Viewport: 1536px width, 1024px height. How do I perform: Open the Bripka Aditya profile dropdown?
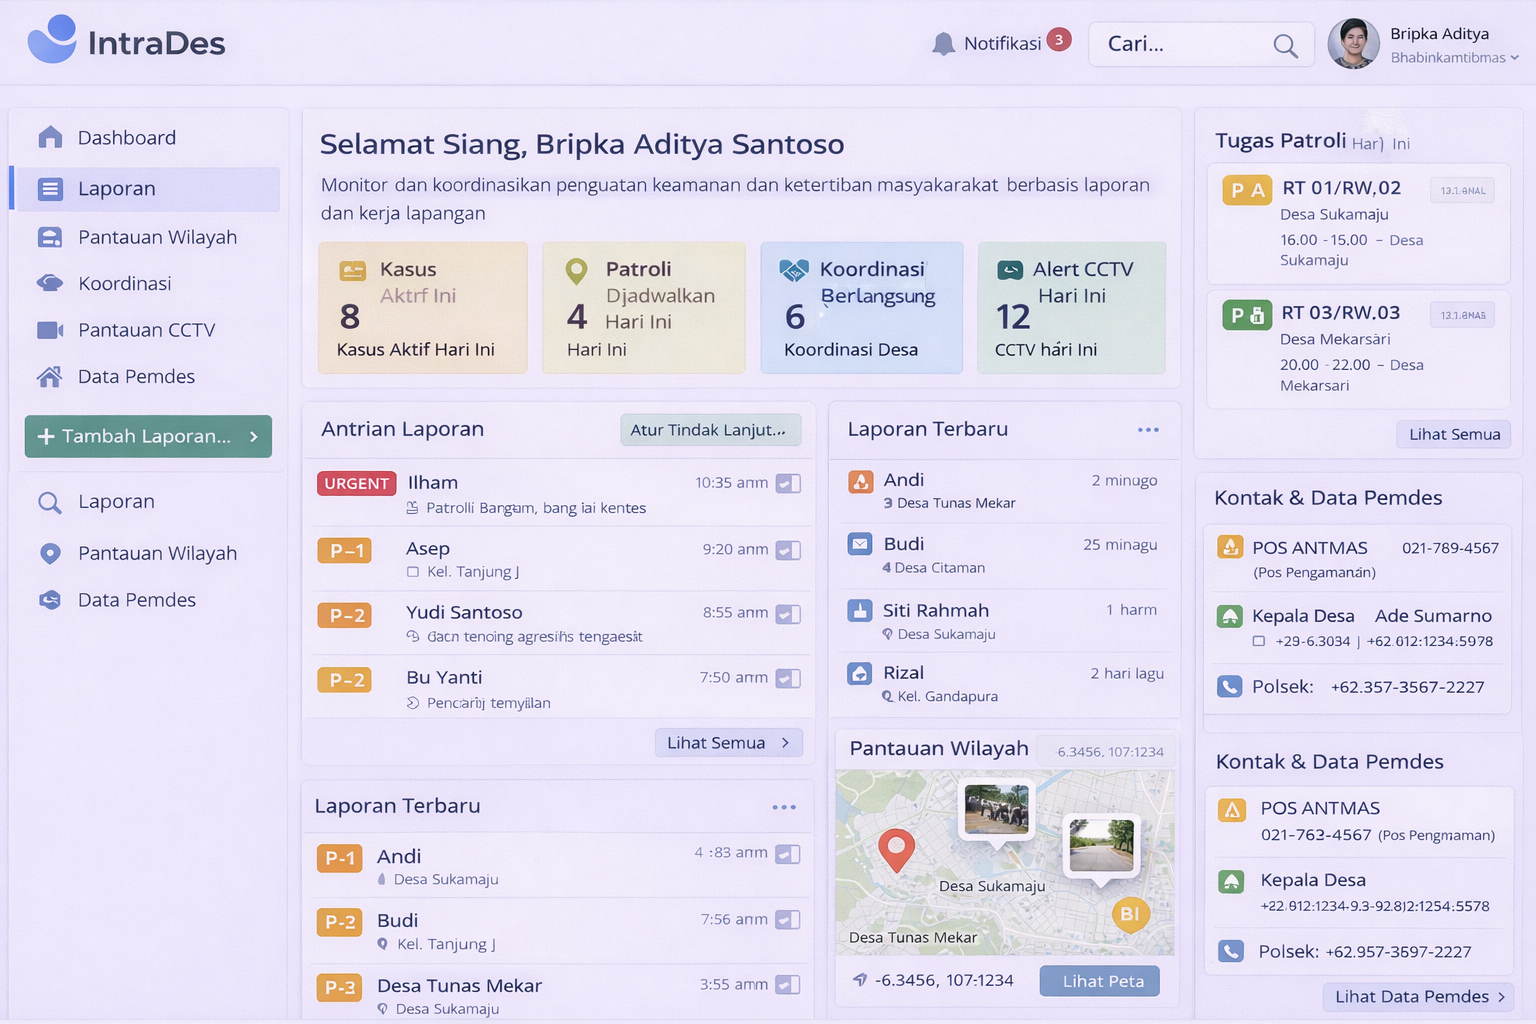pos(1514,58)
